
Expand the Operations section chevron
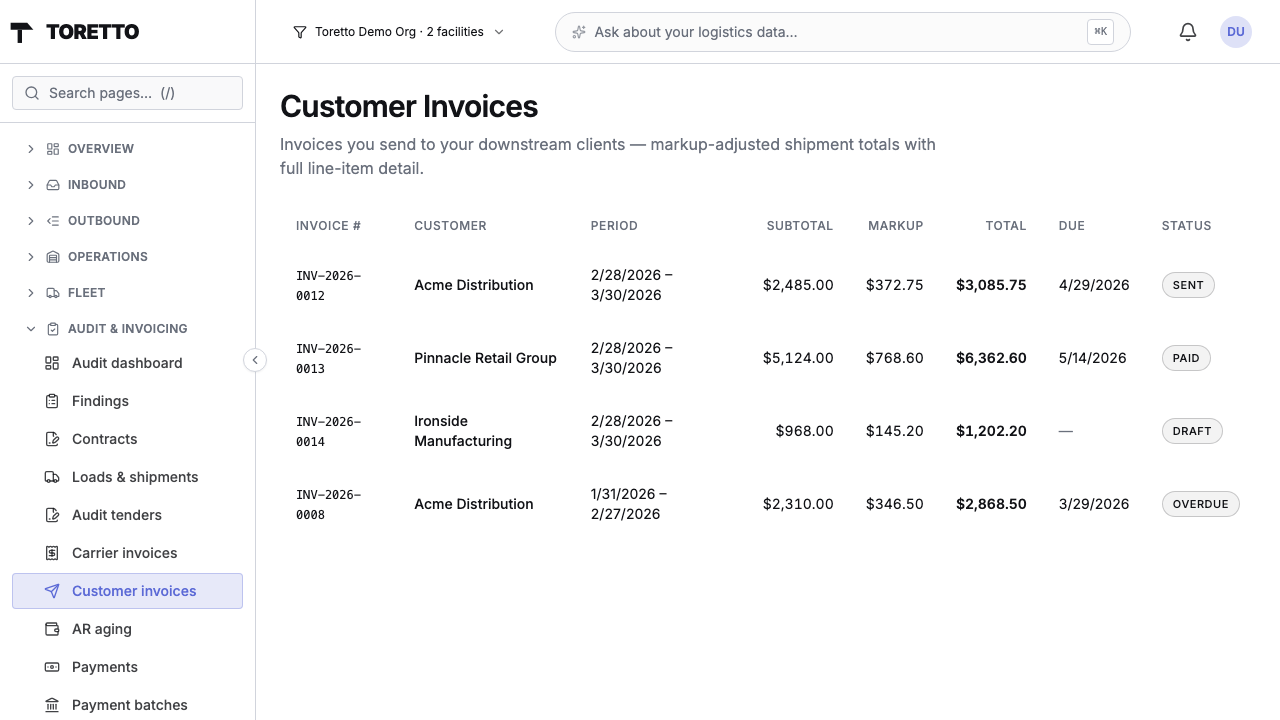click(x=30, y=257)
